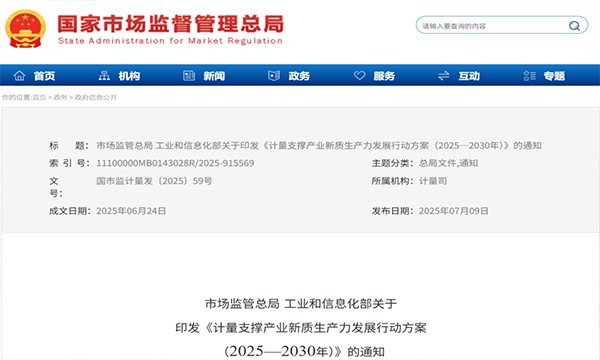The image size is (600, 360).
Task: Click the list icon beside 专题
Action: (529, 76)
